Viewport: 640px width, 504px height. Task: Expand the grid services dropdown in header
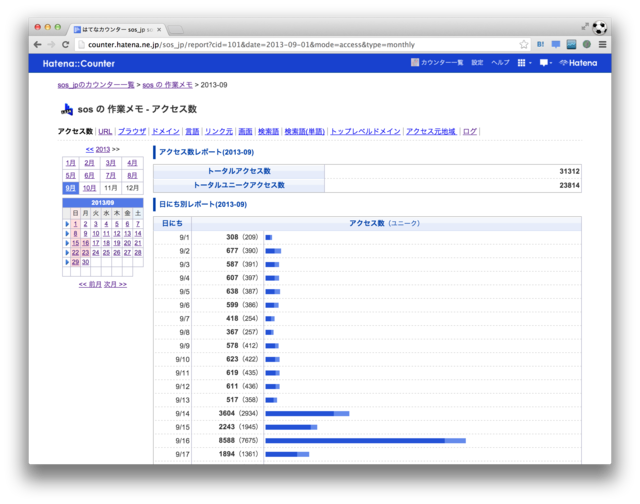tap(524, 63)
